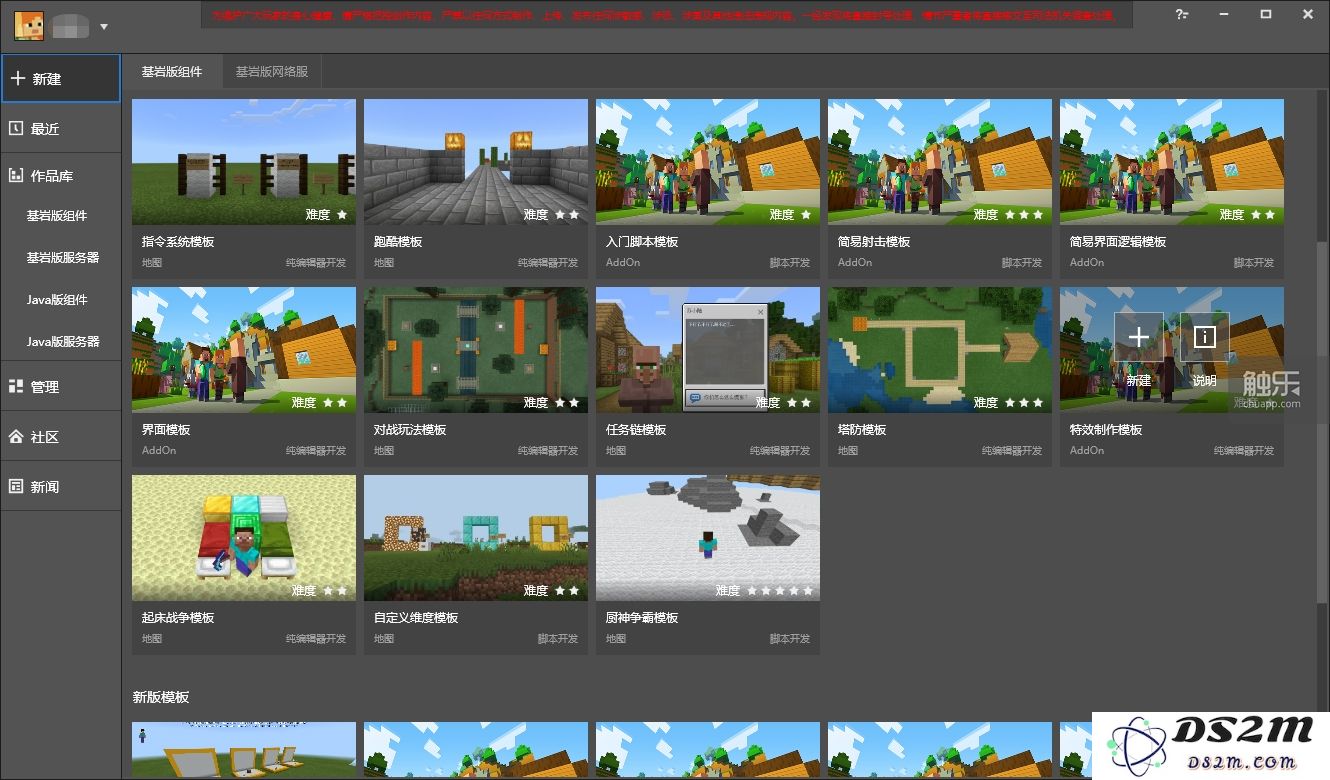Click the 说明 info button on 特效制作模板
The width and height of the screenshot is (1330, 780).
tap(1205, 338)
